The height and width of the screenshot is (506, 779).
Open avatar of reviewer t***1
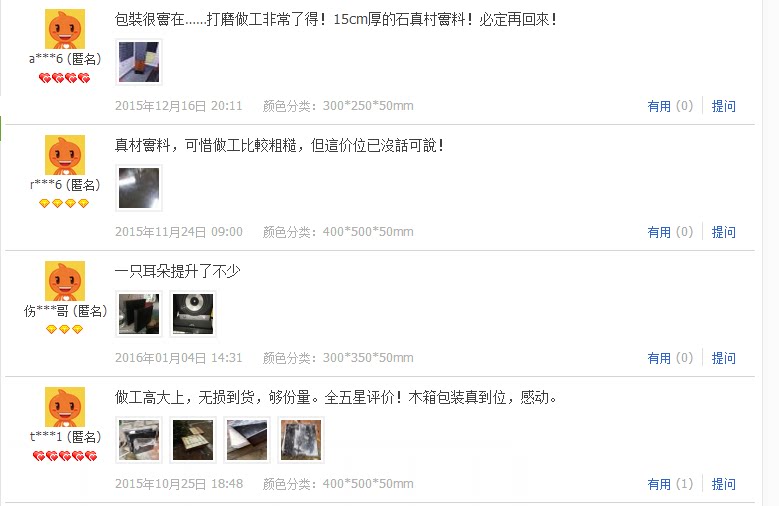point(65,407)
